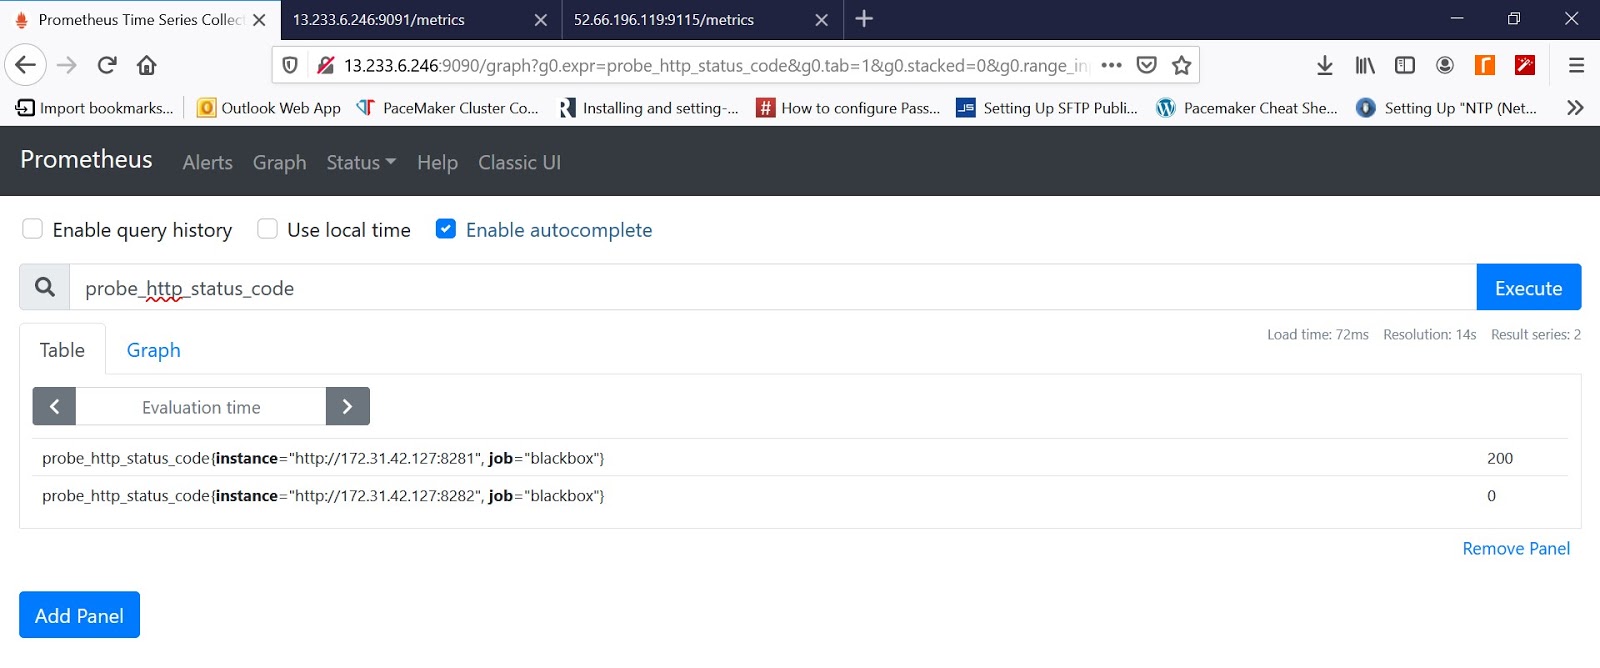Image resolution: width=1600 pixels, height=668 pixels.
Task: Open How to configure Pass... bookmark
Action: coord(848,108)
